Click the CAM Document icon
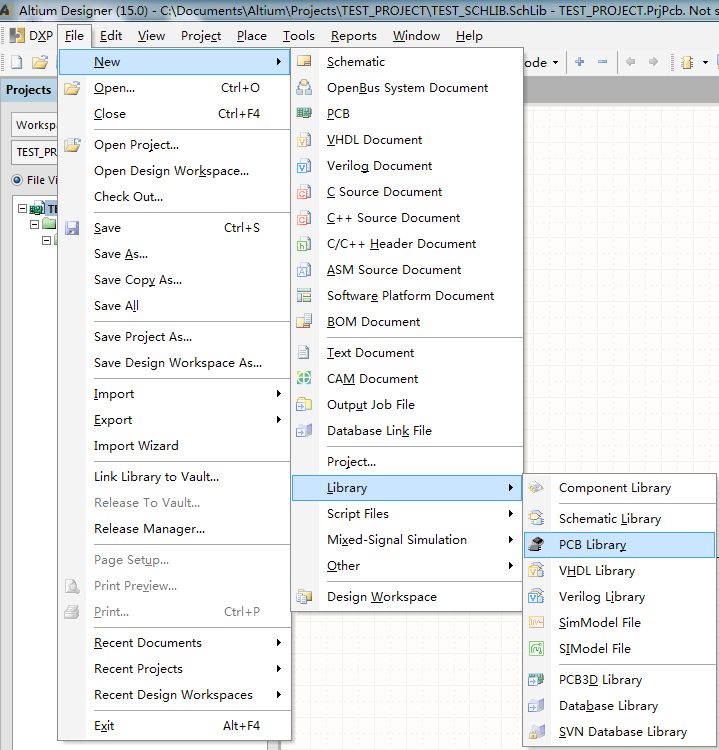The width and height of the screenshot is (719, 750). coord(305,379)
